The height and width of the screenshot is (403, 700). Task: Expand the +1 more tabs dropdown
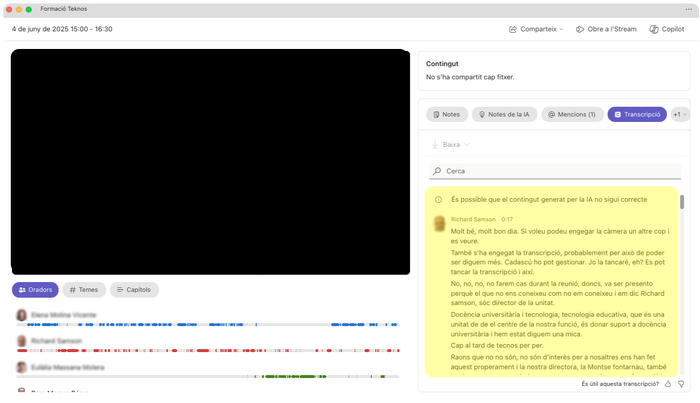pos(680,114)
